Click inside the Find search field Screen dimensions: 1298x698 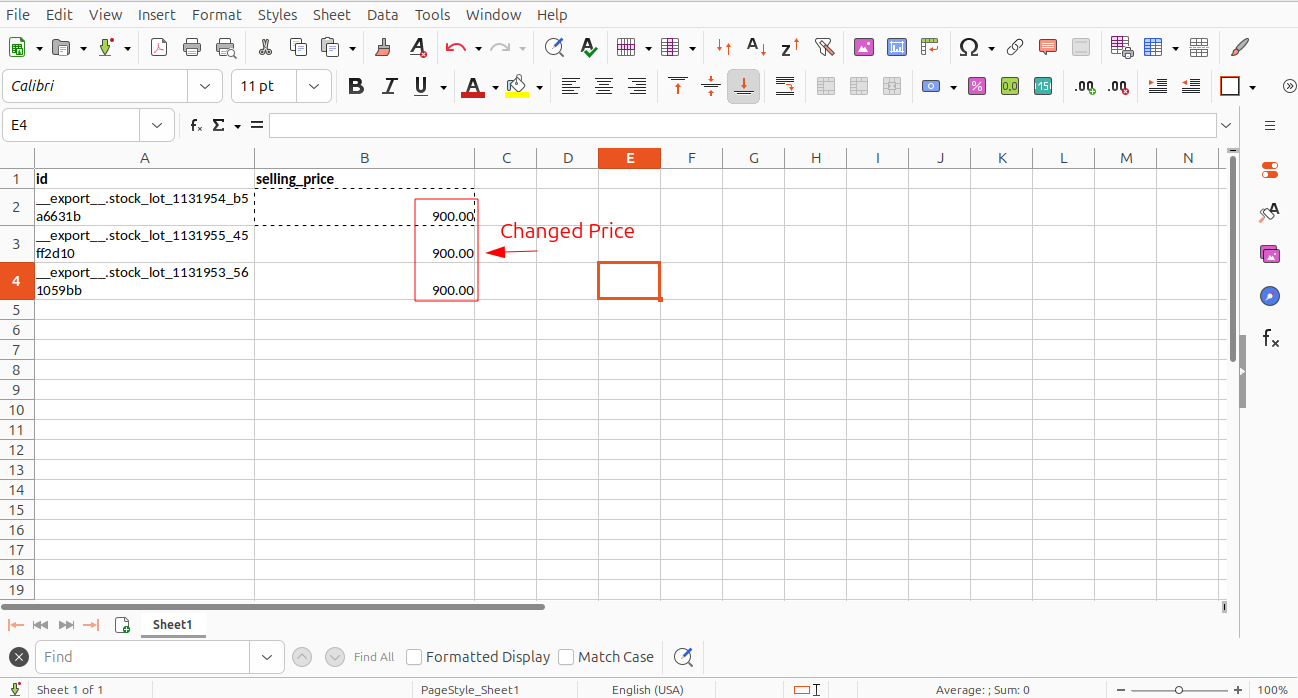pos(142,657)
